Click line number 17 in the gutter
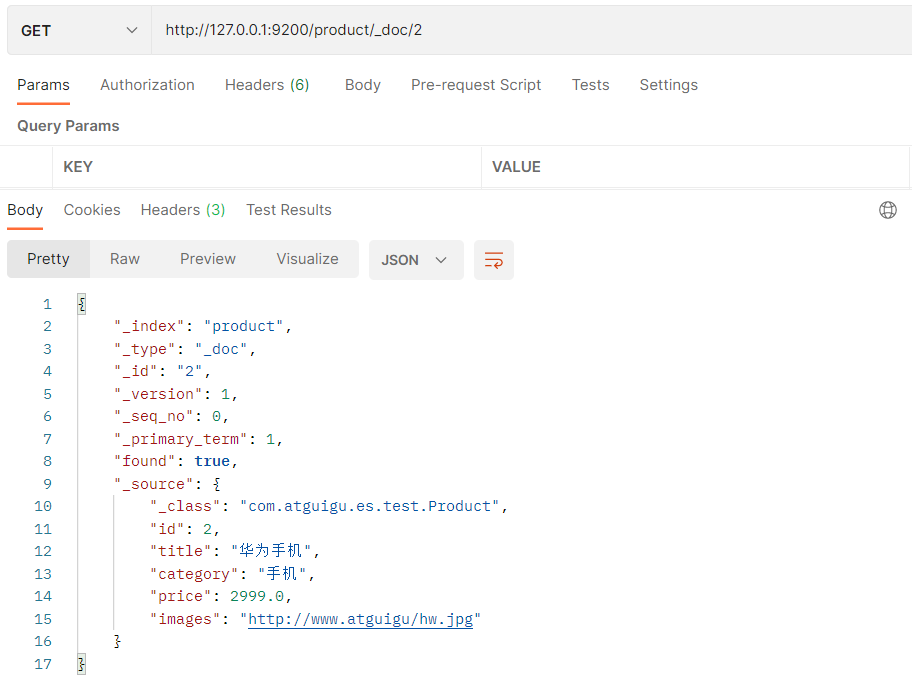Screen dimensions: 912x679 tap(42, 664)
